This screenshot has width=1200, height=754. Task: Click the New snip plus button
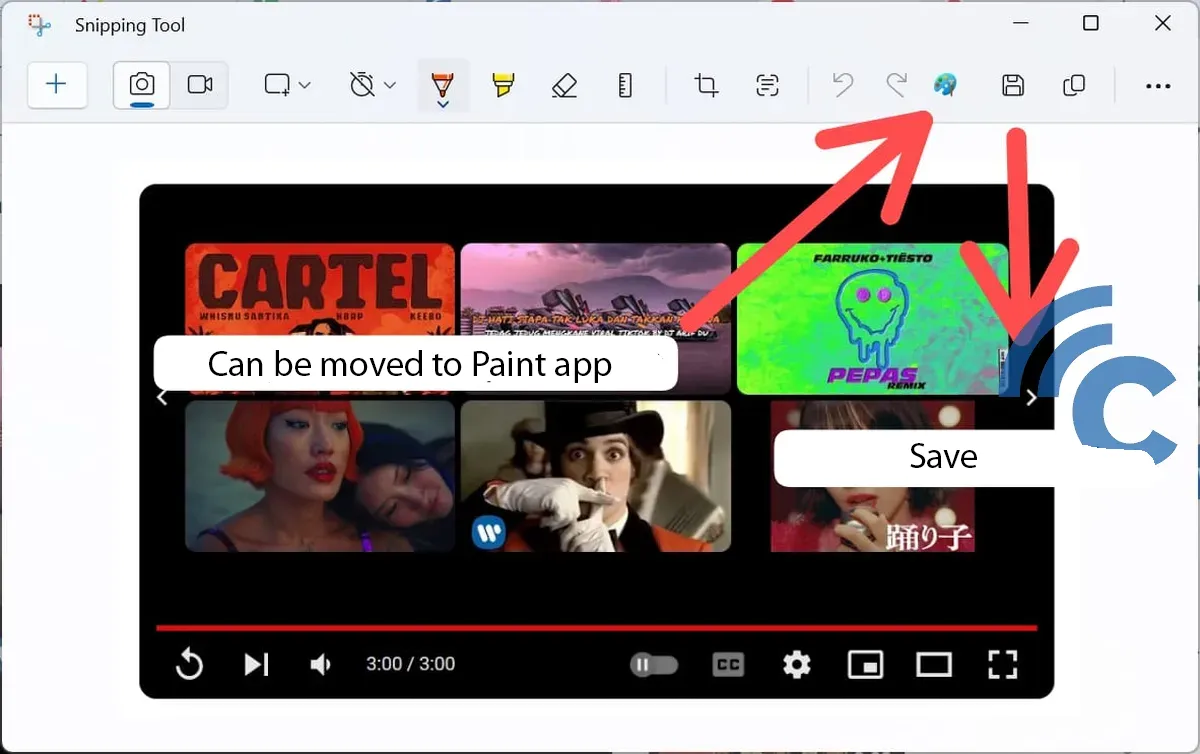(x=57, y=85)
